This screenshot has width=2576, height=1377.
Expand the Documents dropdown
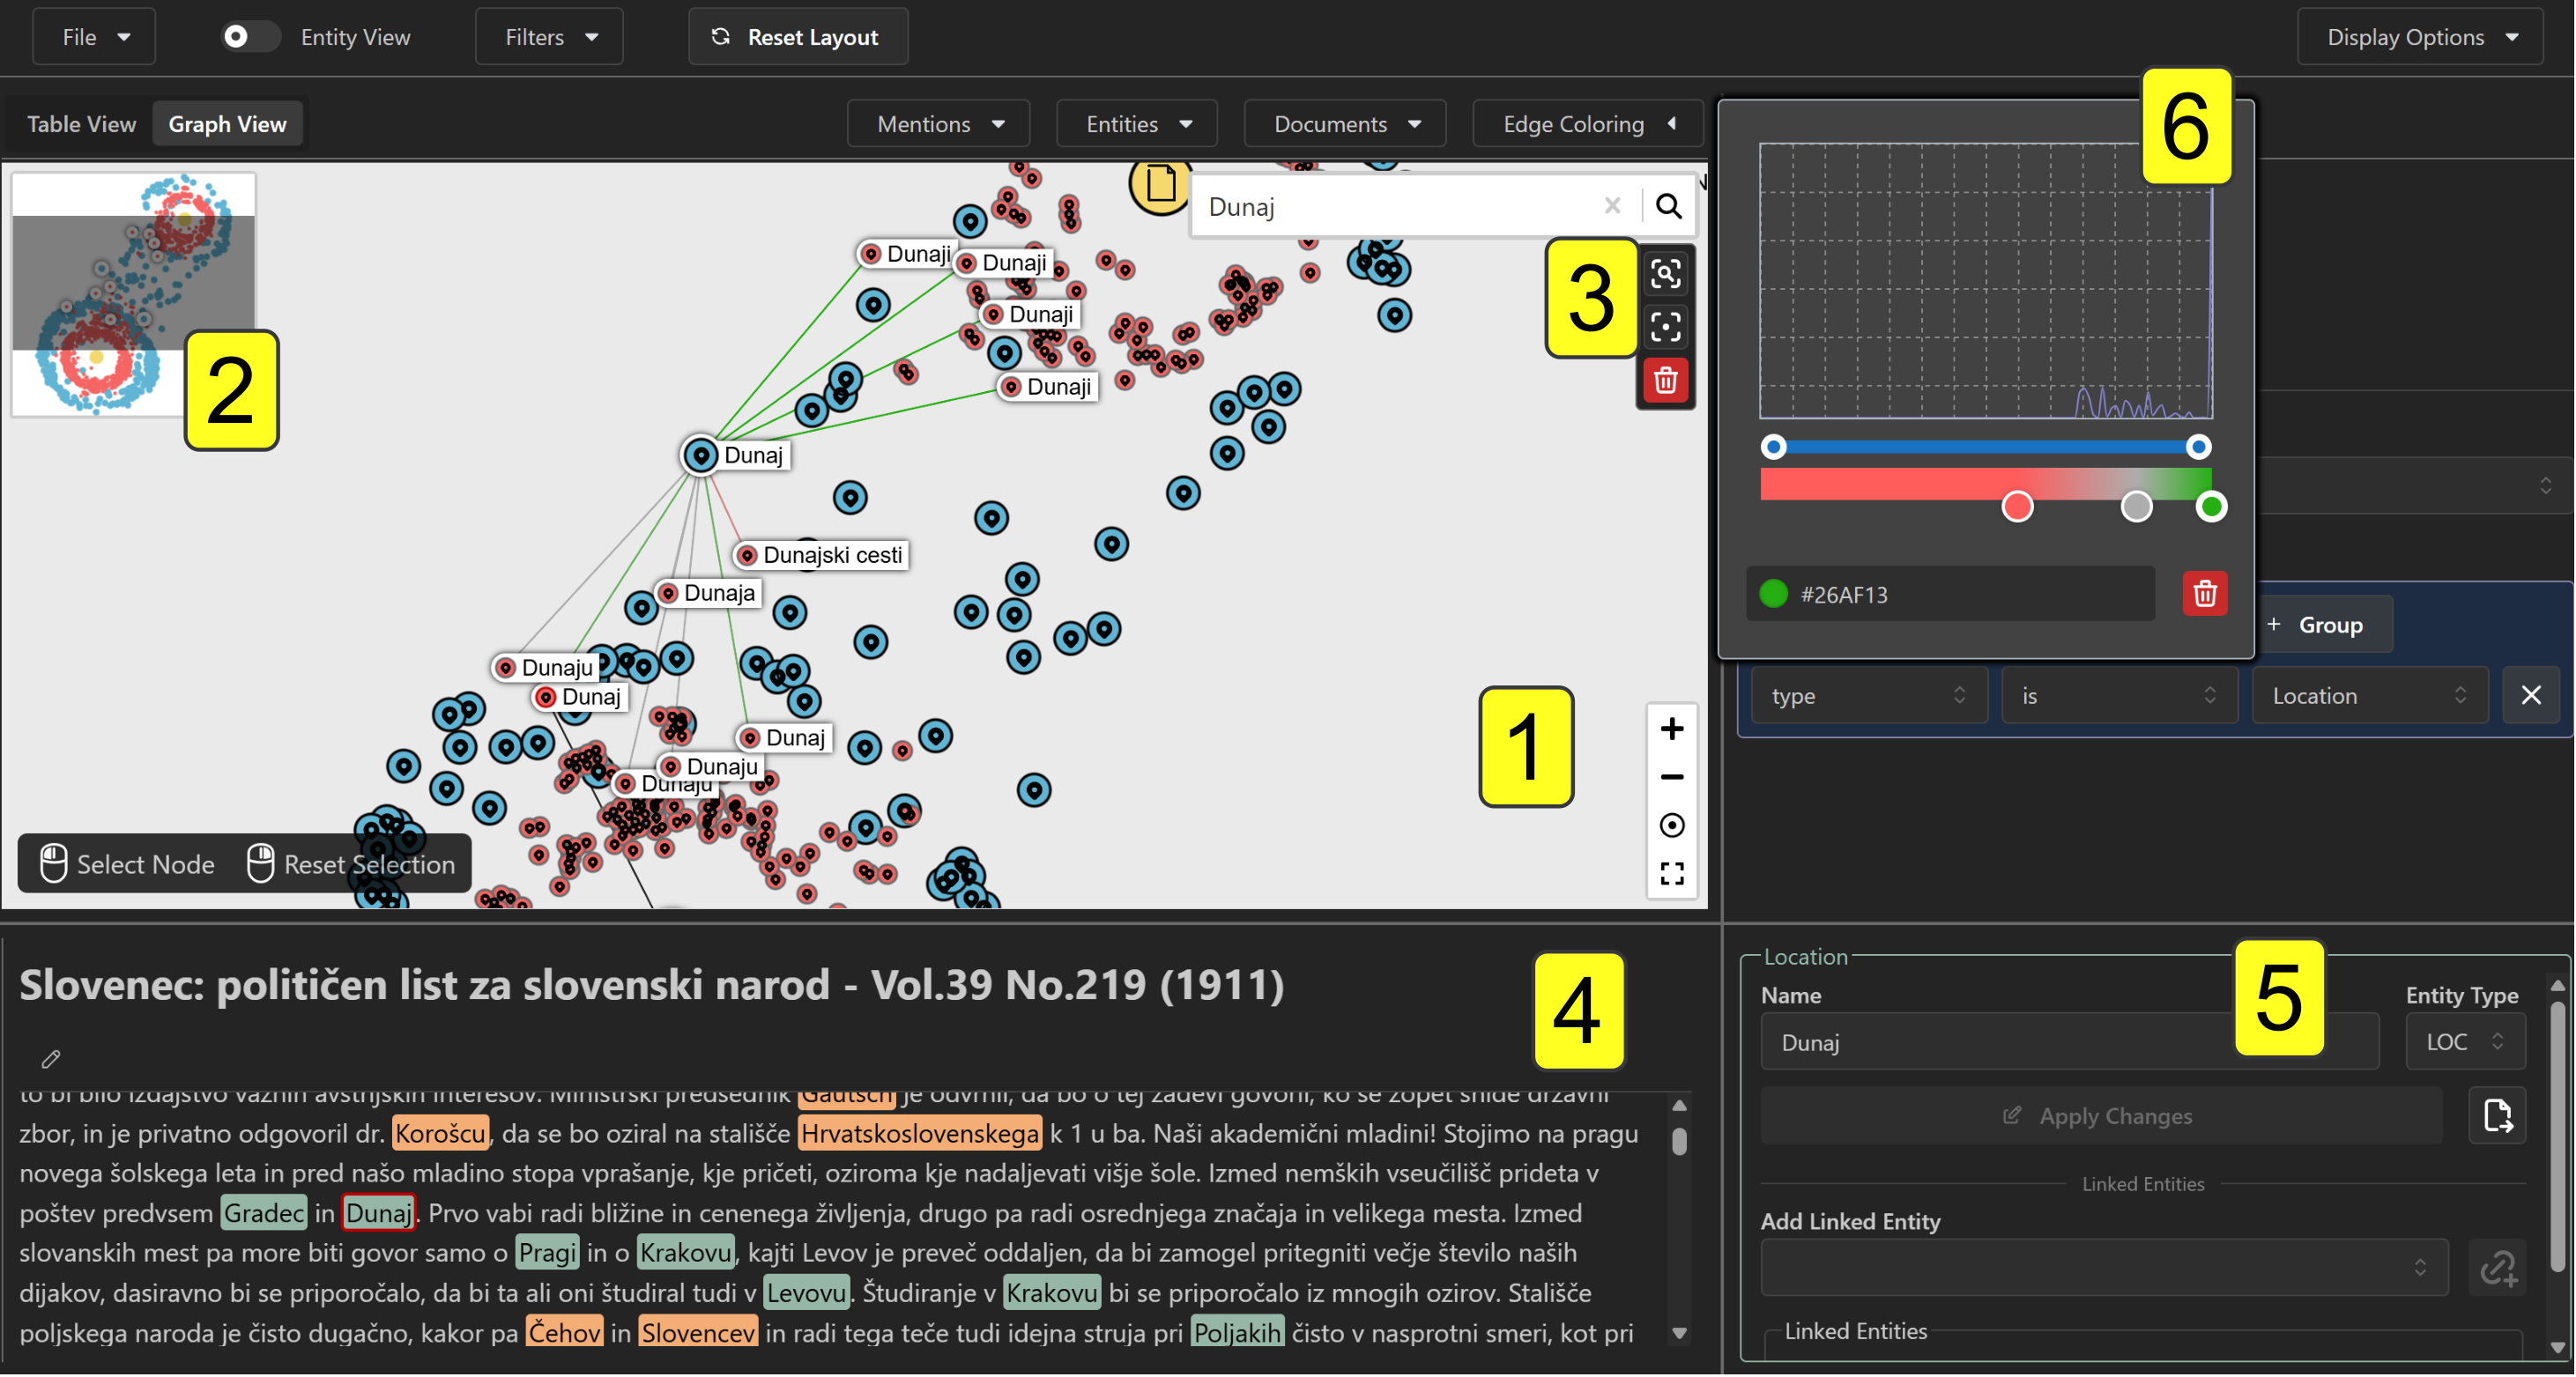(1344, 124)
